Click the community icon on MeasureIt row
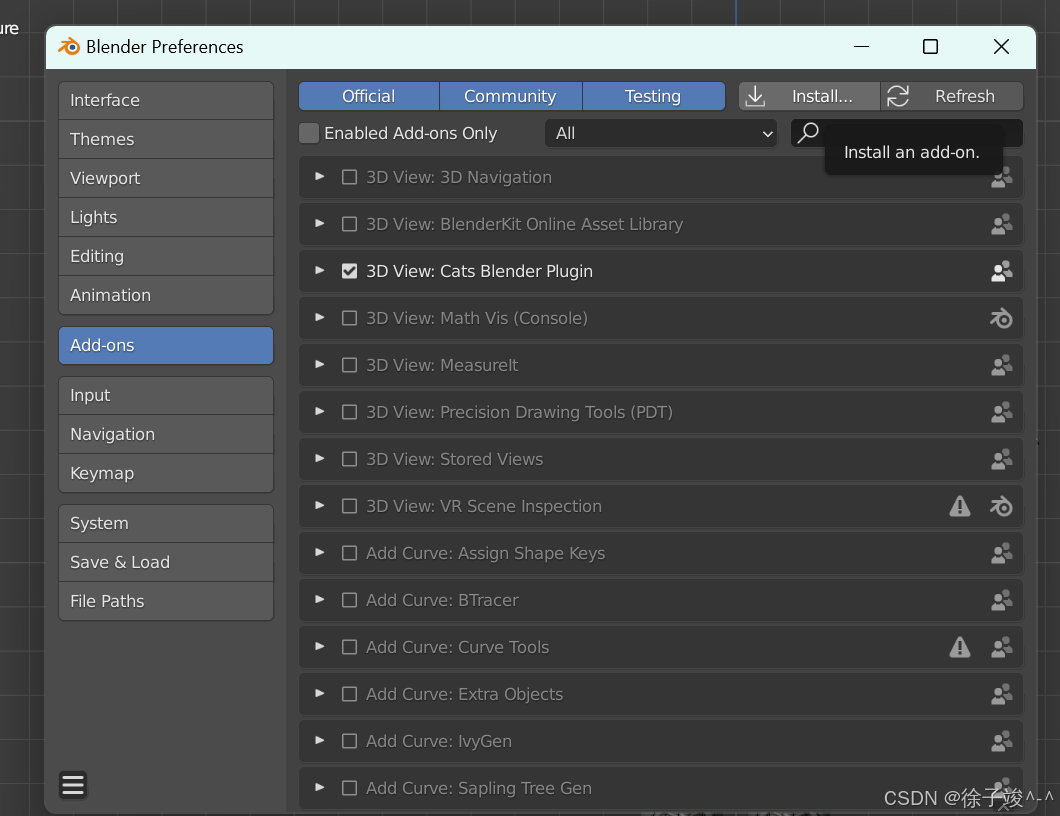Screen dimensions: 1060x816 coord(1001,365)
